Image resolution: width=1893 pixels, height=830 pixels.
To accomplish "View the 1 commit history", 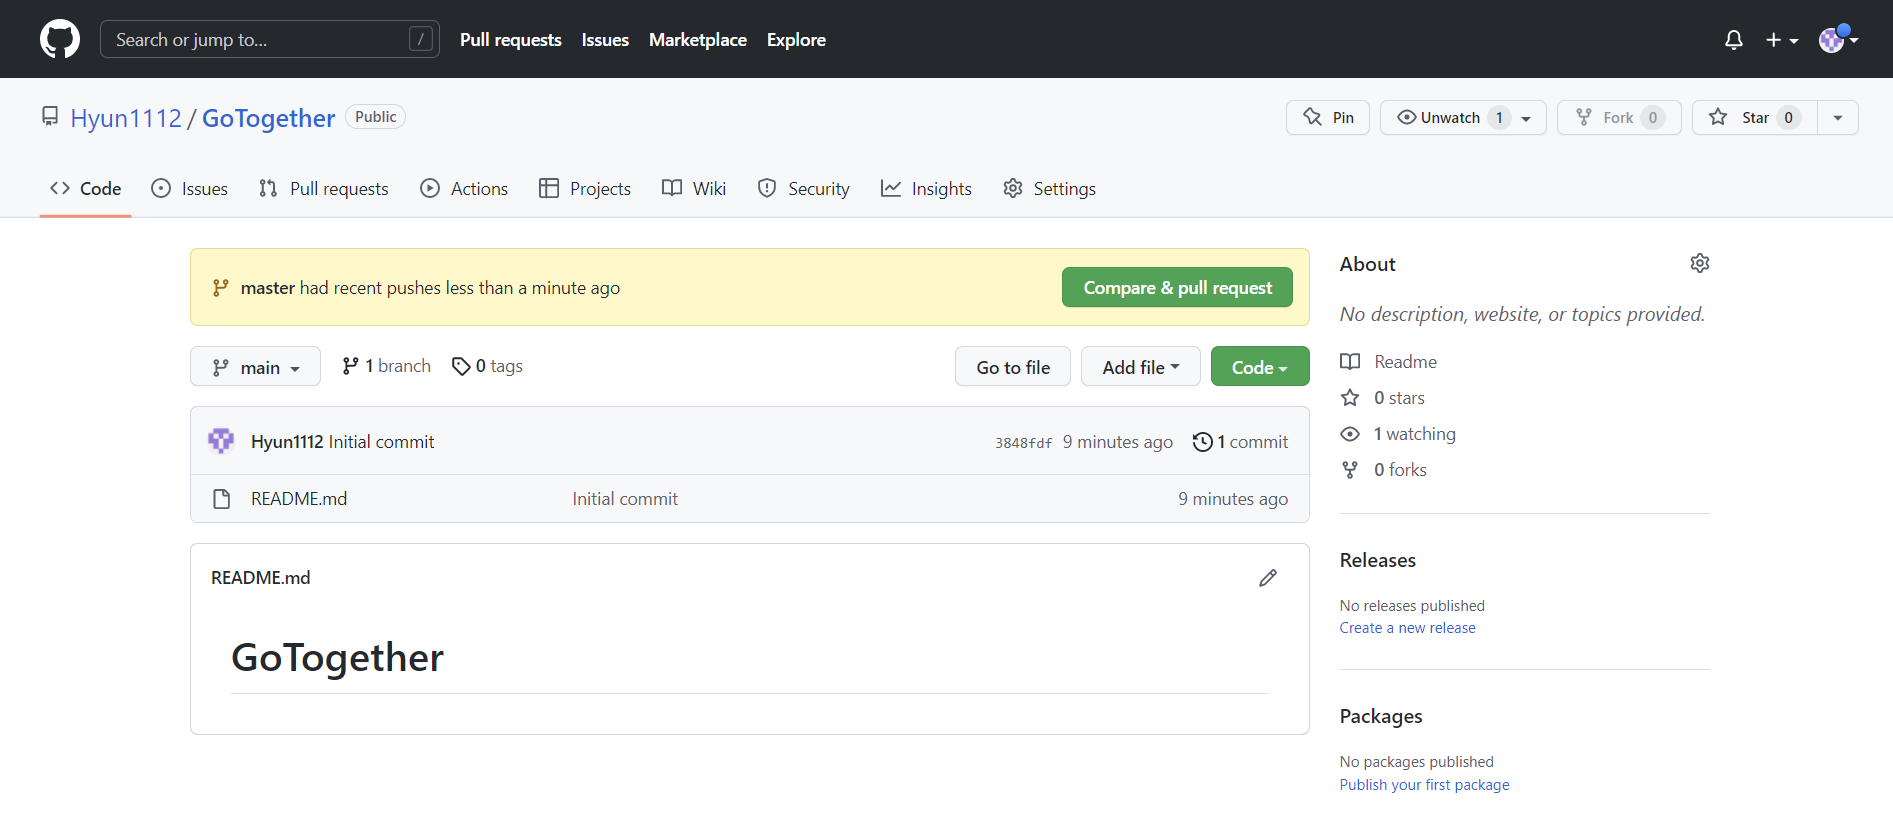I will point(1240,442).
